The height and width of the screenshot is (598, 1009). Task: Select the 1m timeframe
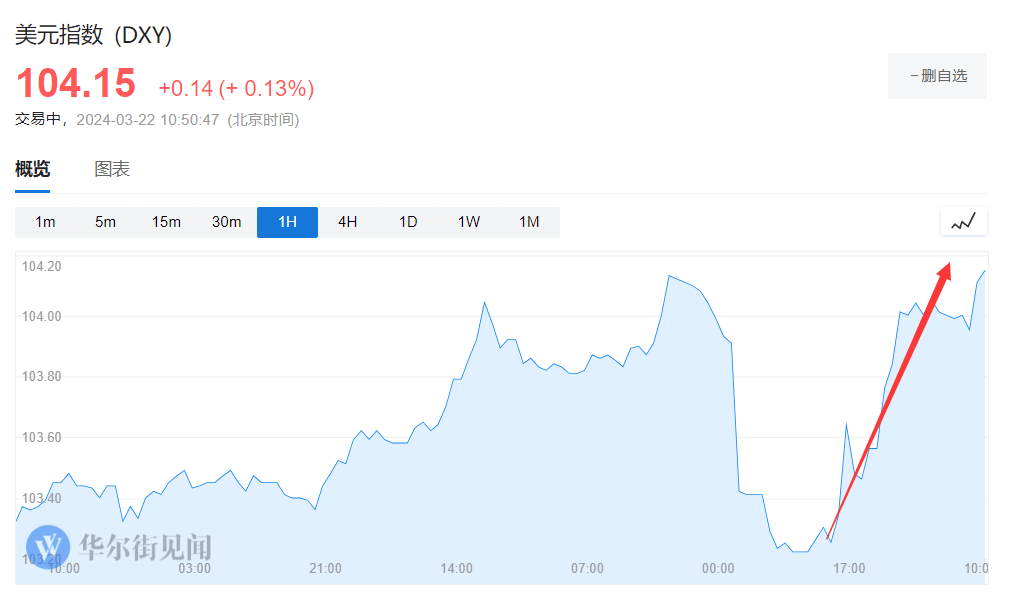(x=45, y=222)
